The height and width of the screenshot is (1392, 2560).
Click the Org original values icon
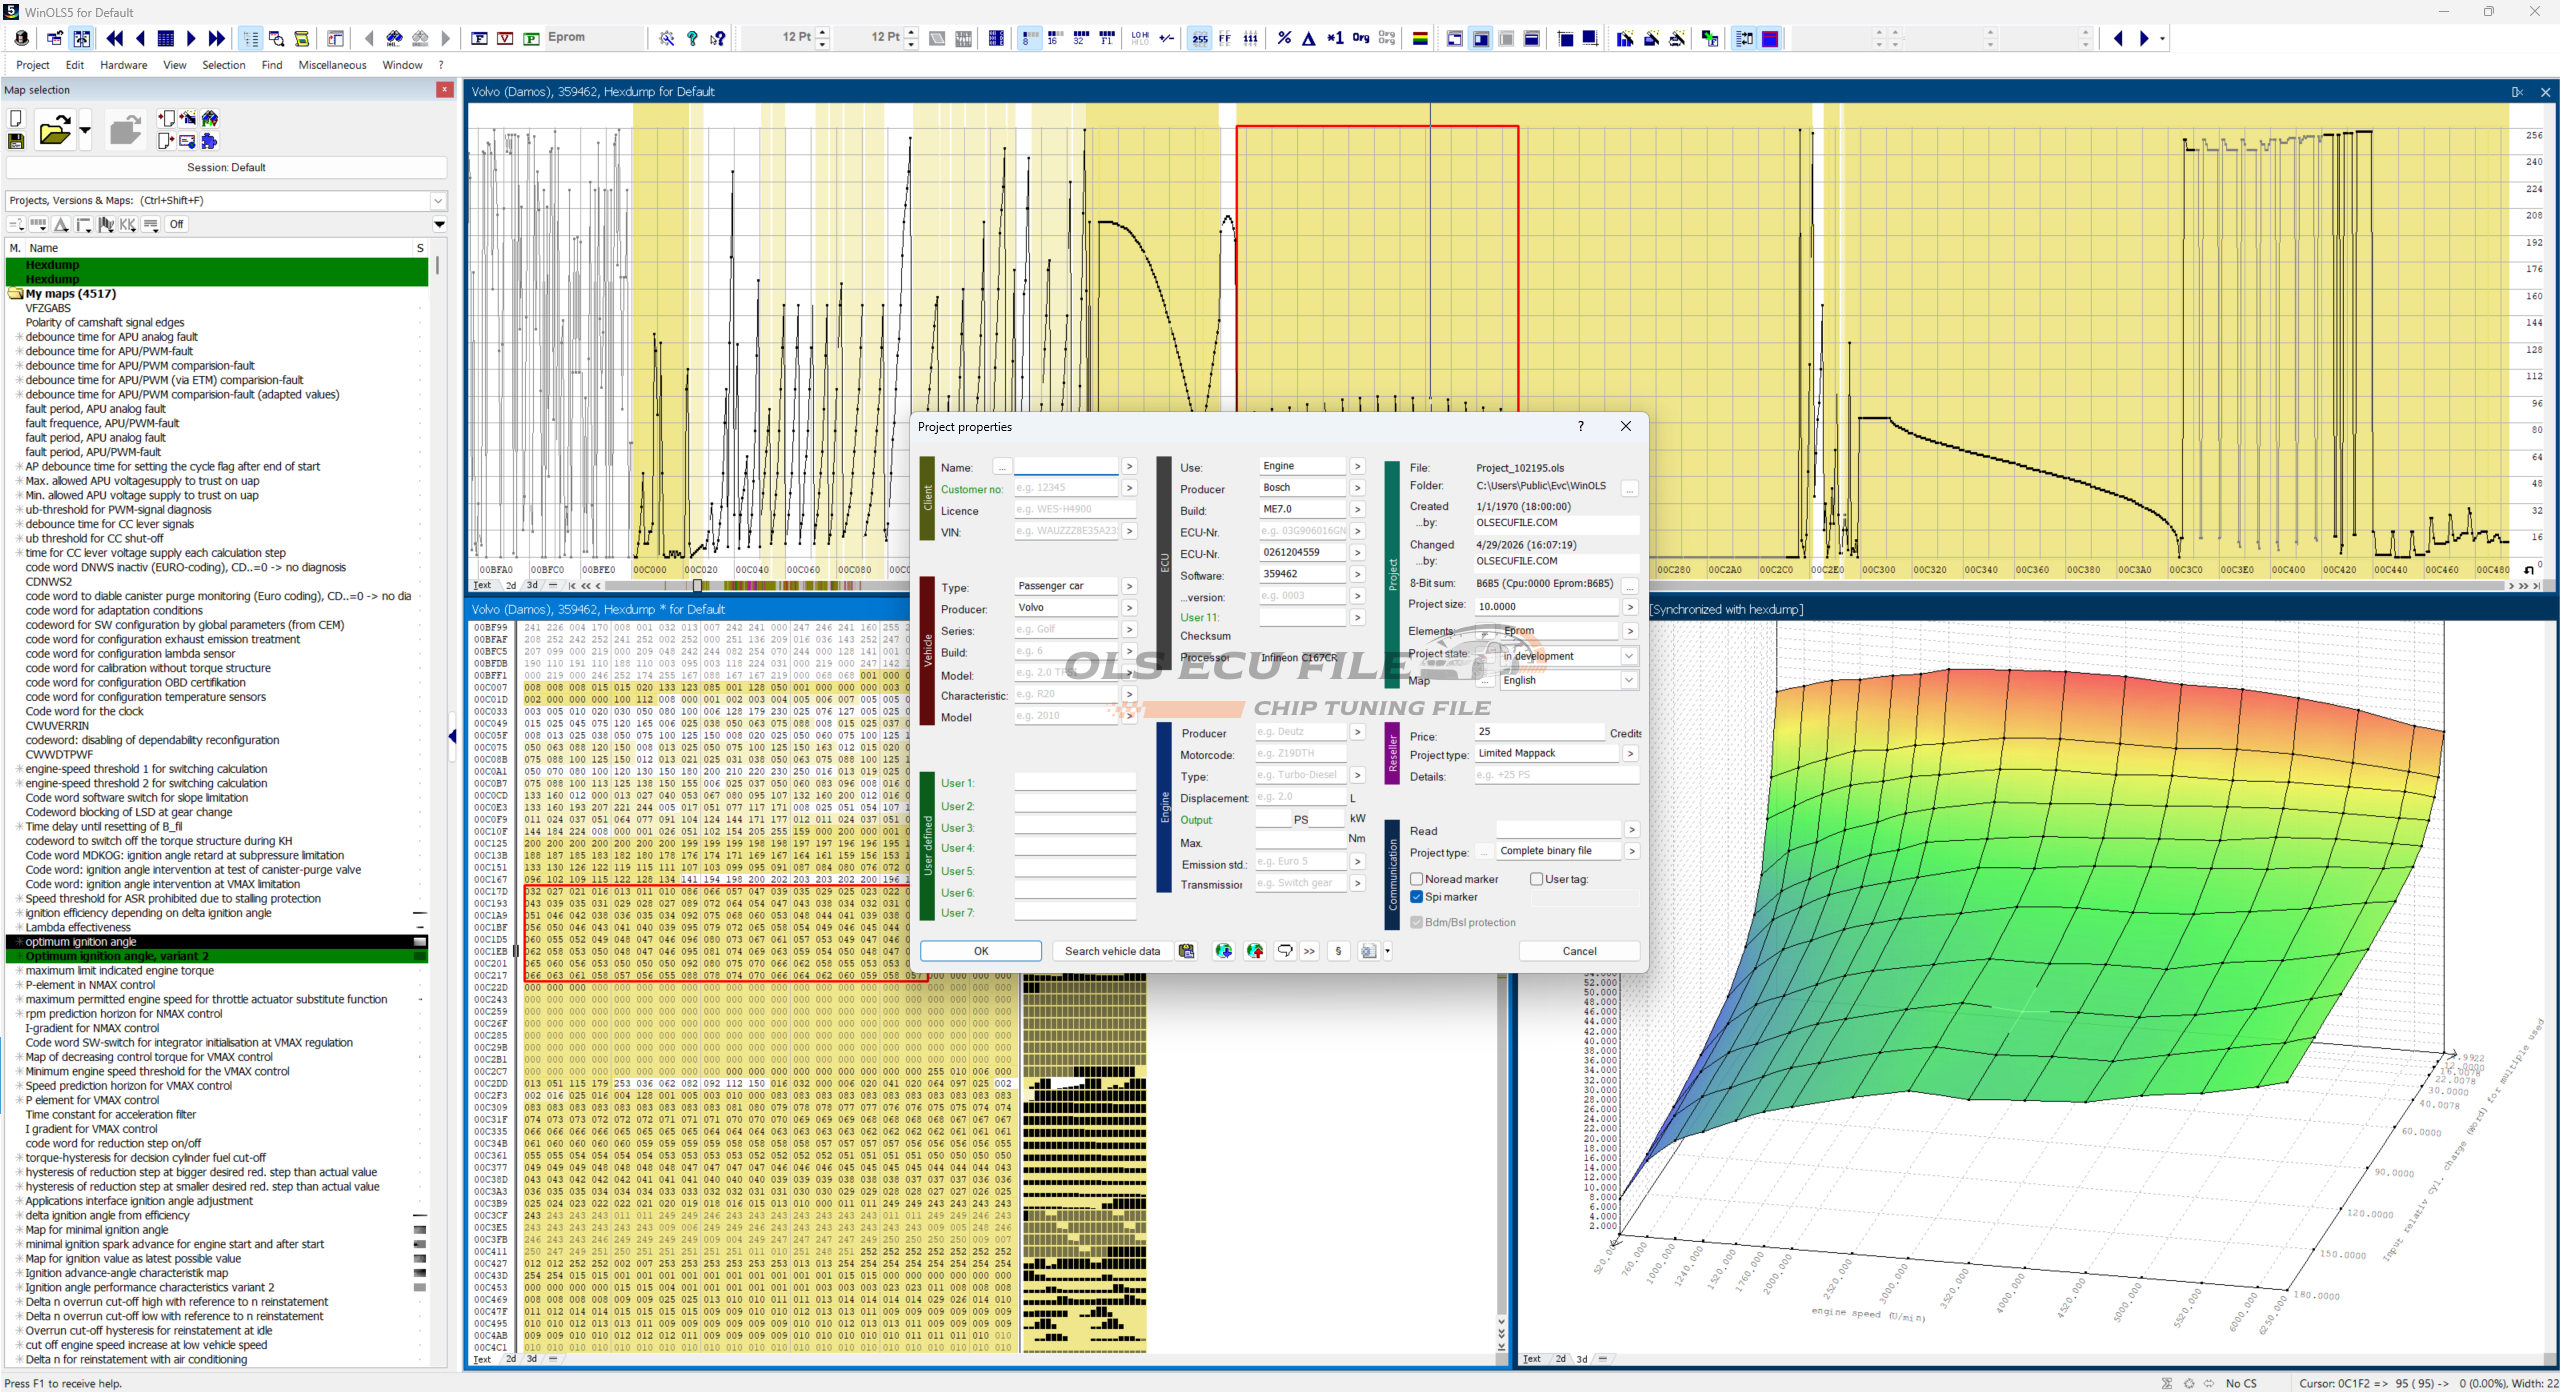(1361, 38)
